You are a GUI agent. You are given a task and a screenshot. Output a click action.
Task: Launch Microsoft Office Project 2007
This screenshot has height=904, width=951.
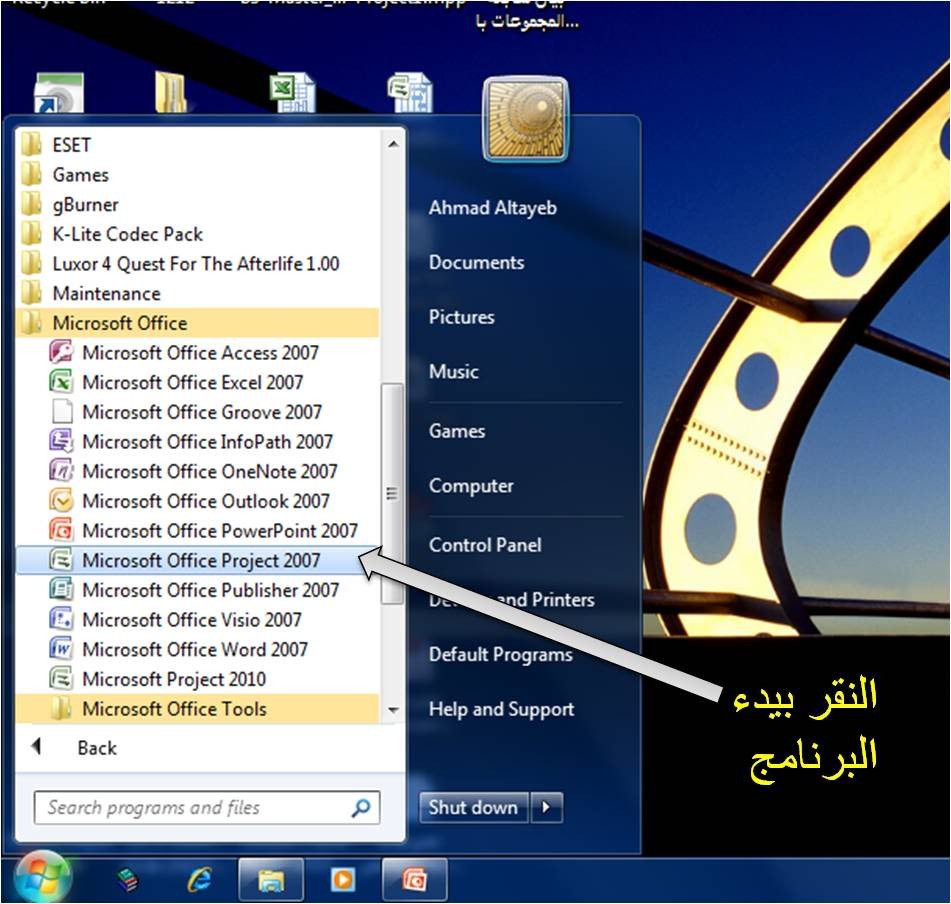pos(198,560)
